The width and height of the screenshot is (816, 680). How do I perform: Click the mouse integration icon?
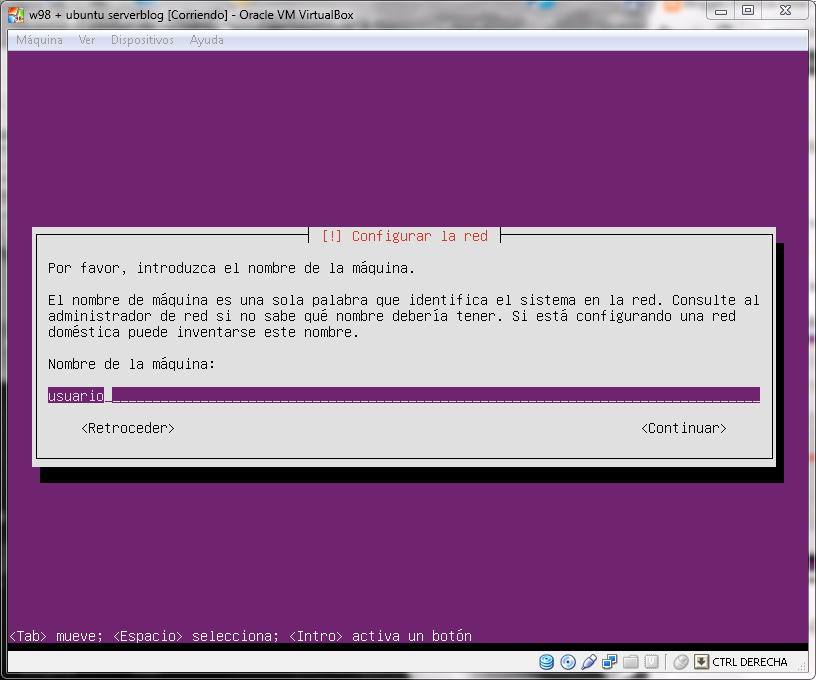[681, 662]
